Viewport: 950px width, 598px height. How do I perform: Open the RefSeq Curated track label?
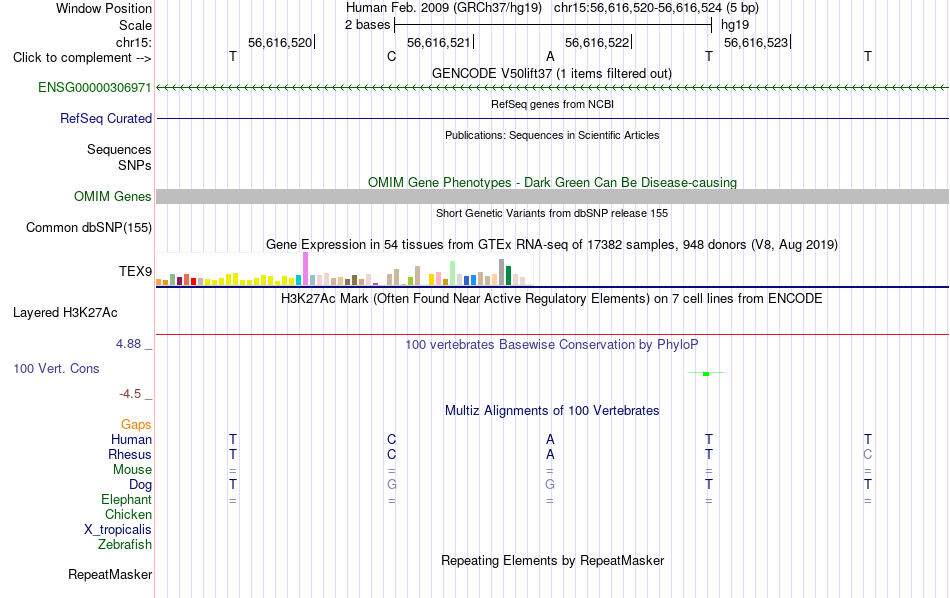(x=105, y=118)
